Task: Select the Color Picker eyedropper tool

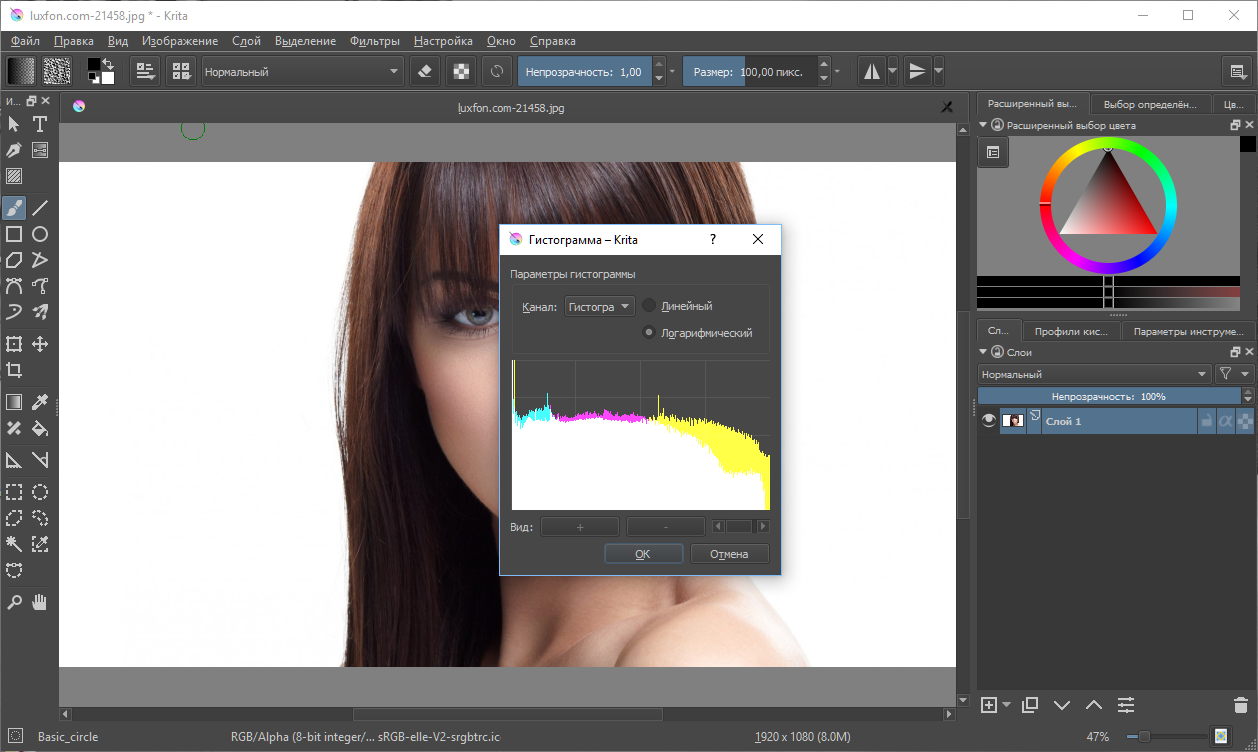Action: pos(40,402)
